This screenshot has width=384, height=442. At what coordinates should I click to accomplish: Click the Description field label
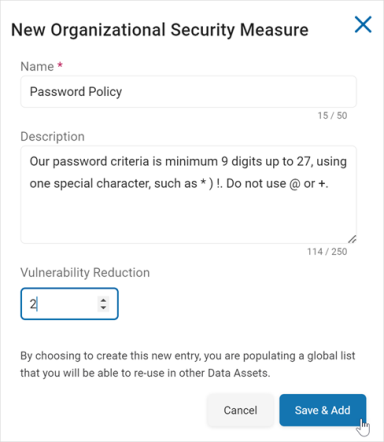52,136
